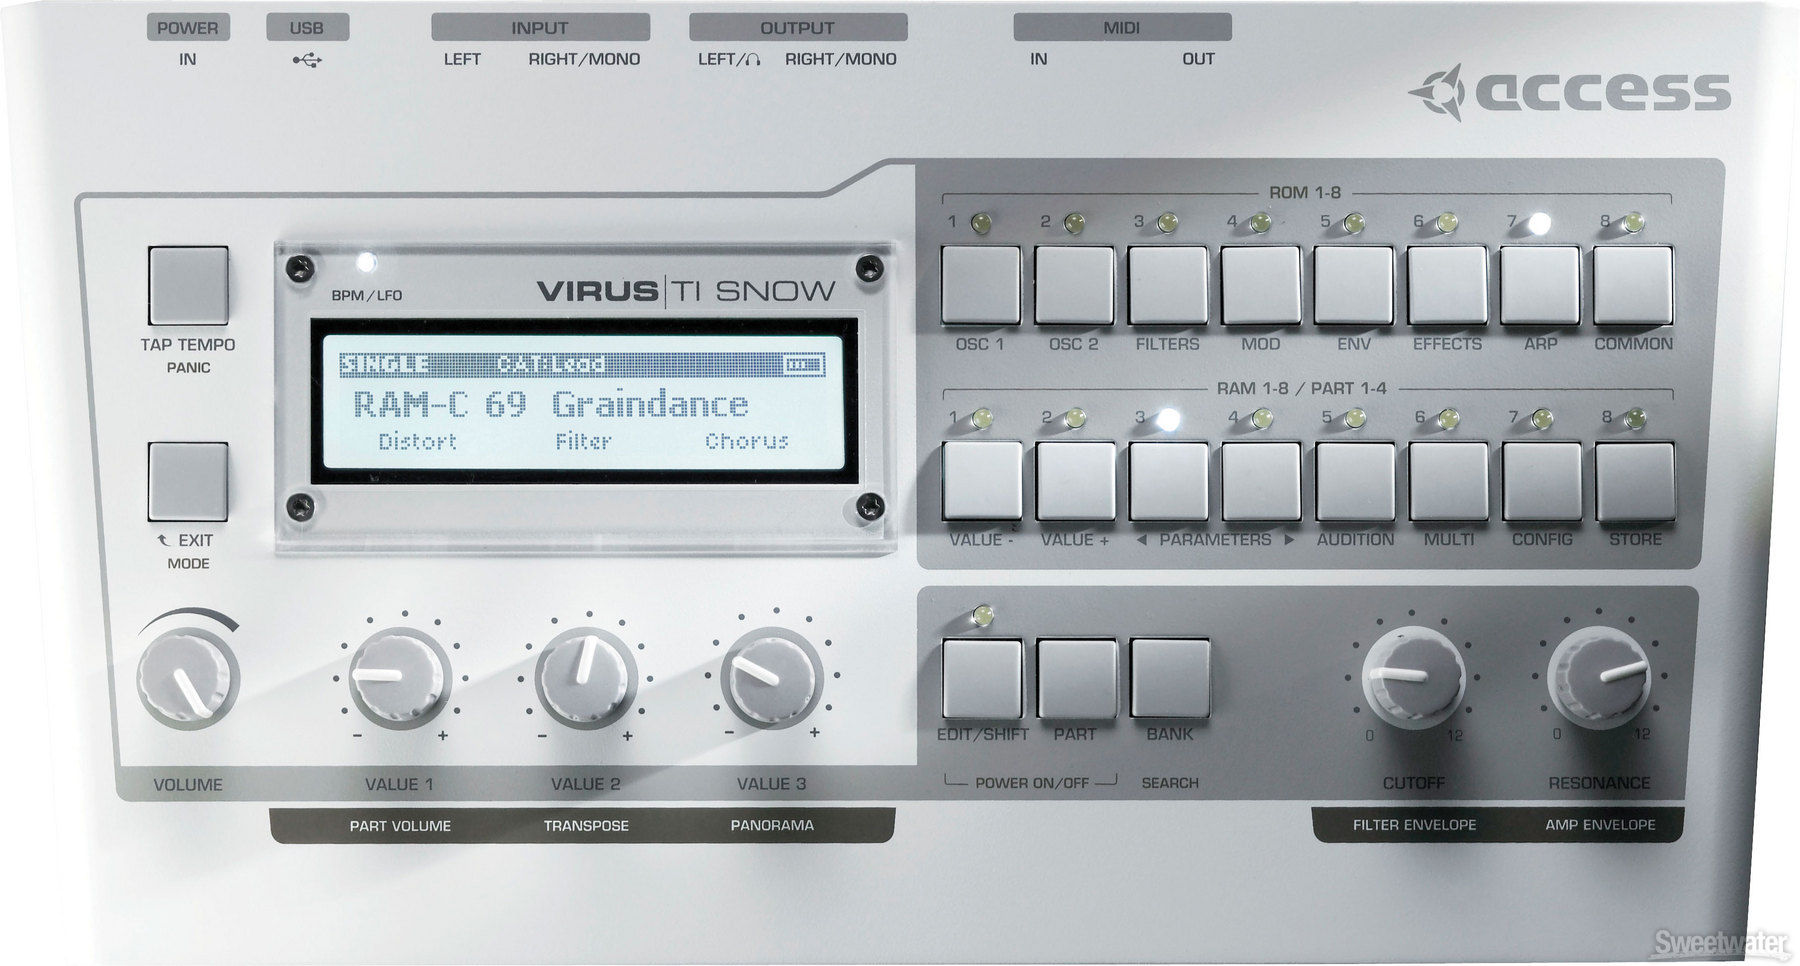Screen dimensions: 1800x966
Task: Click the RAM 8 LED above STORE
Action: pyautogui.click(x=1636, y=418)
